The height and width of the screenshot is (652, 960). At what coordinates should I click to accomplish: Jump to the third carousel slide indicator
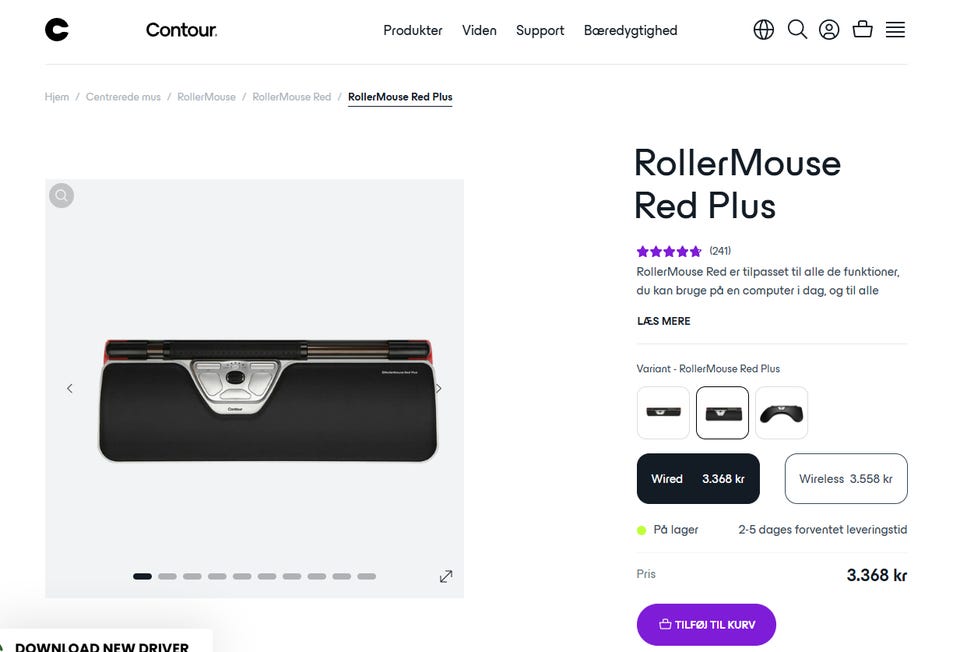tap(192, 576)
